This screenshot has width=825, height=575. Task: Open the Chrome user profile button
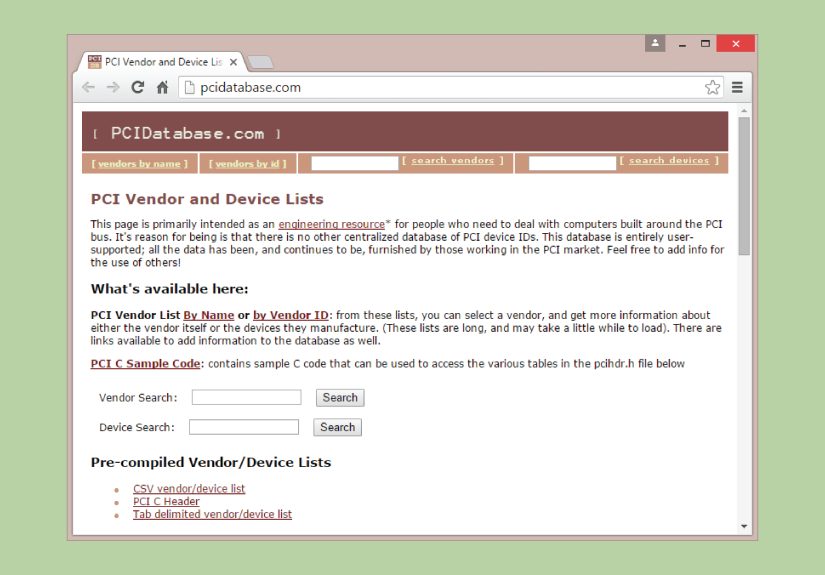click(655, 43)
